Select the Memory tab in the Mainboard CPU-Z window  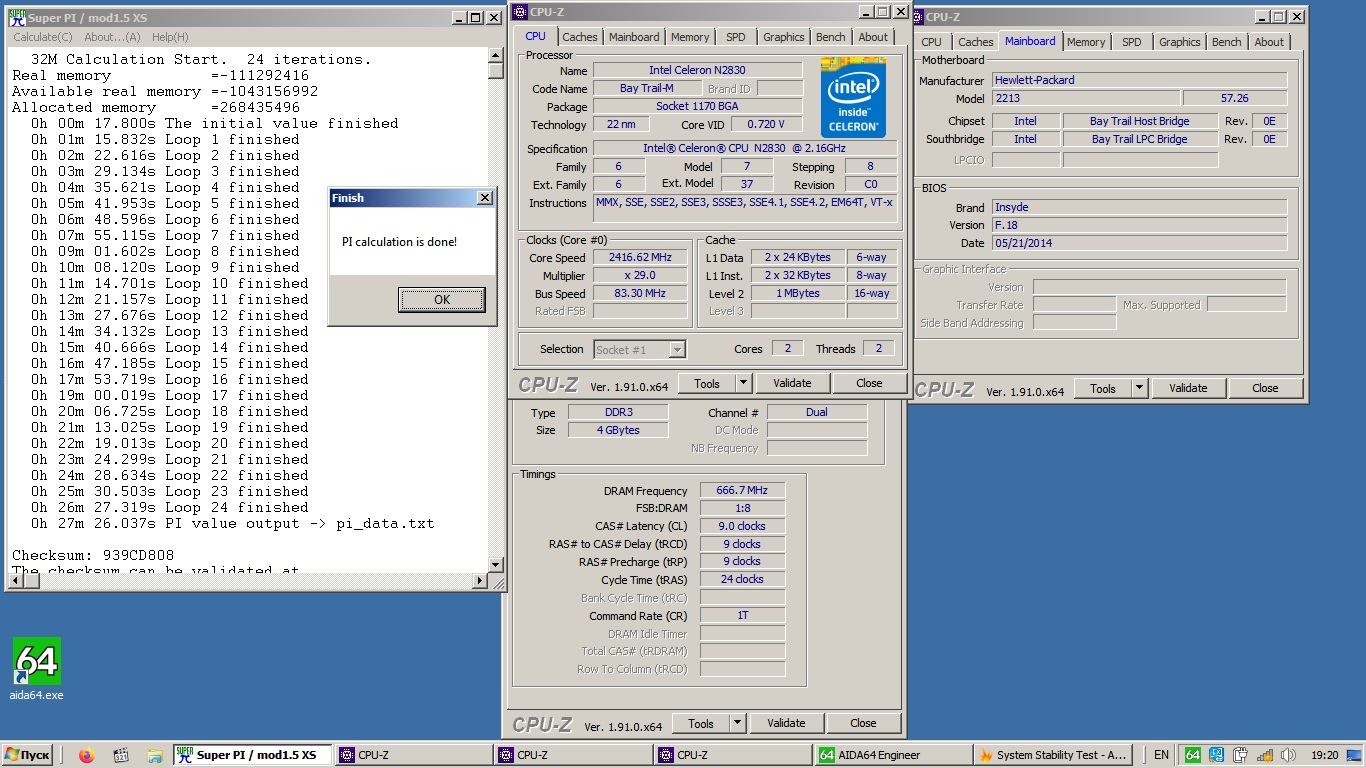1086,42
